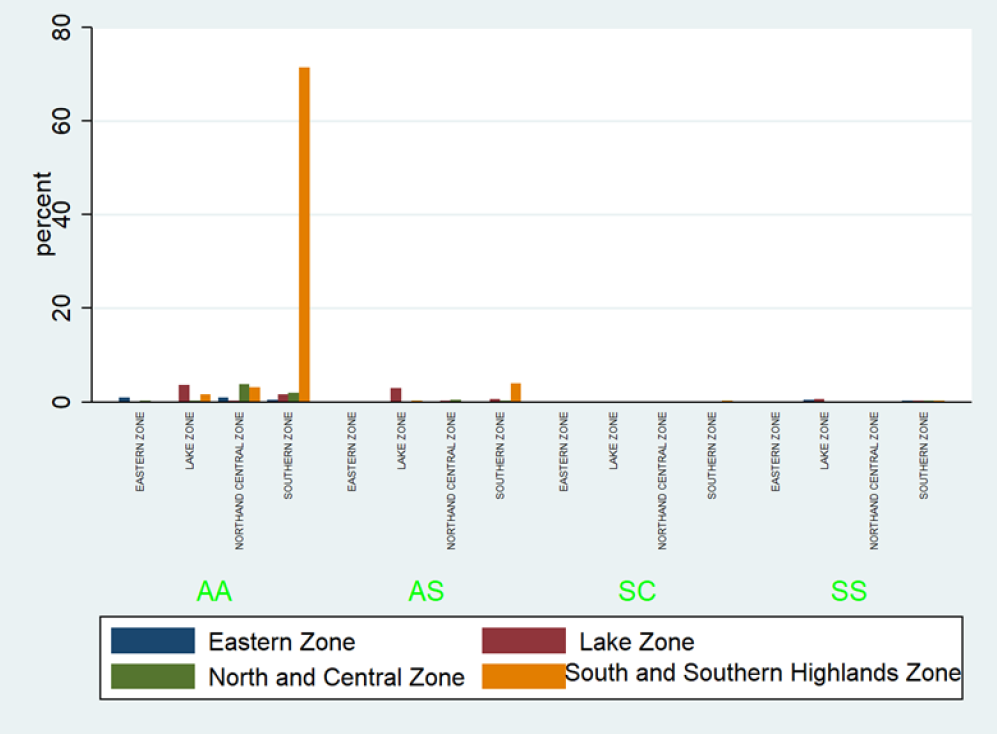Screen dimensions: 997x734
Task: Click the red Lake Zone bar in the AA group
Action: click(x=184, y=393)
